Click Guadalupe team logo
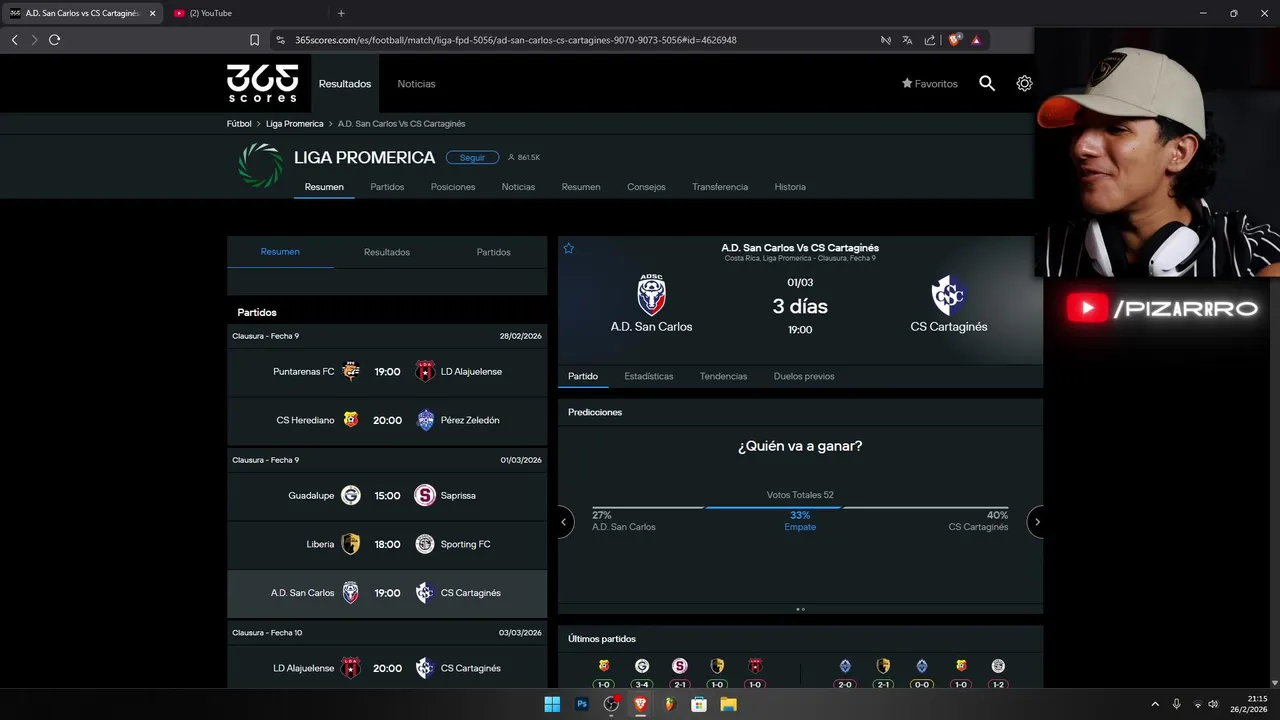Image resolution: width=1280 pixels, height=720 pixels. click(351, 495)
